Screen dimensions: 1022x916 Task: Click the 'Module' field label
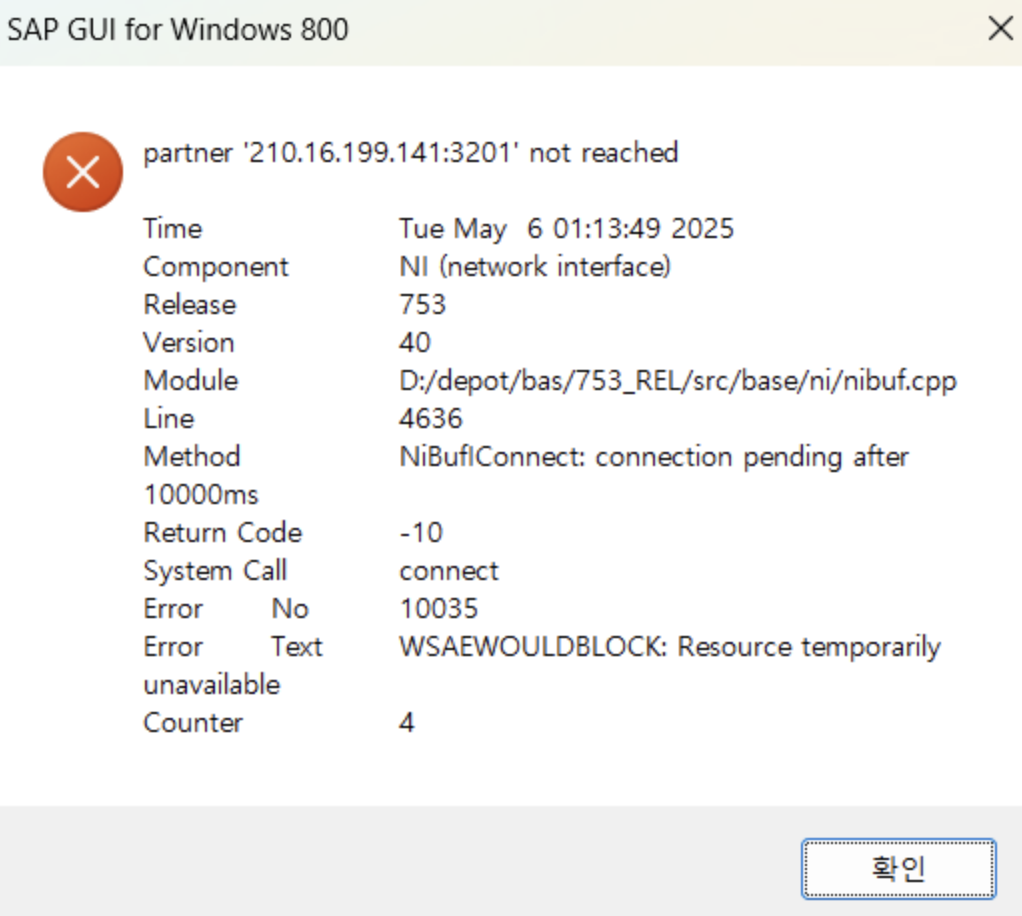pyautogui.click(x=191, y=381)
